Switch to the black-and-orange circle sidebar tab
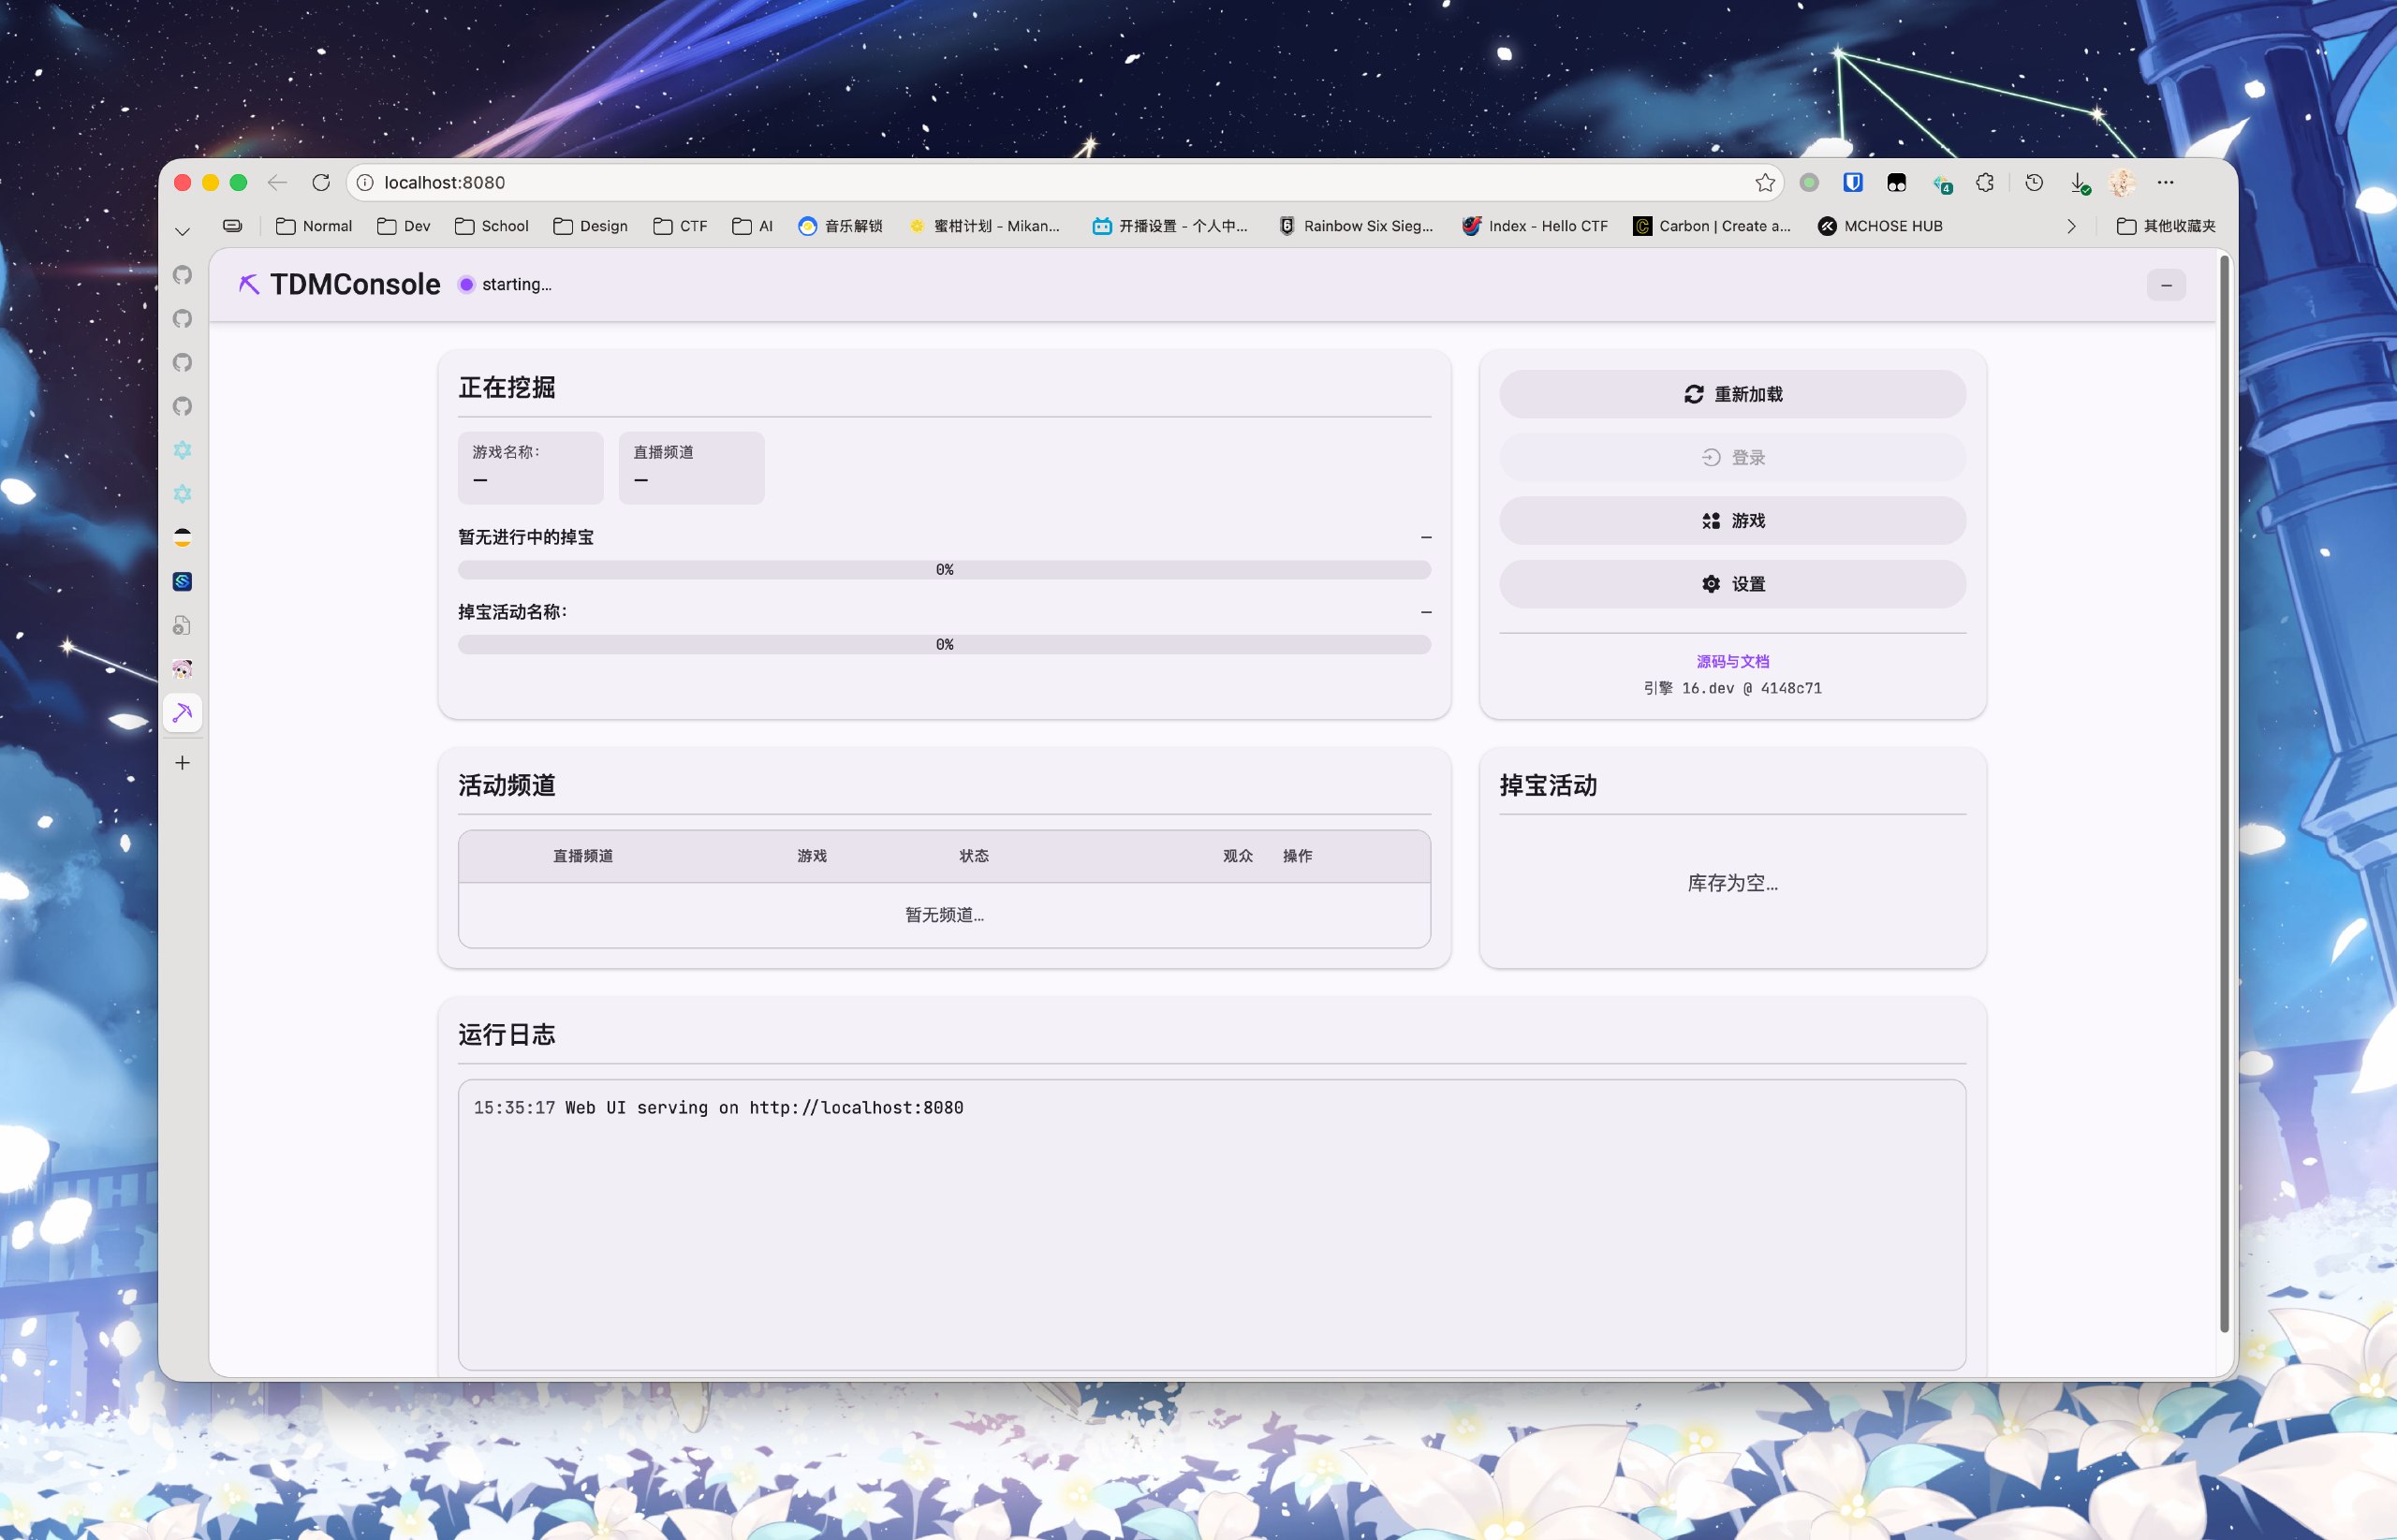2397x1540 pixels. point(182,538)
